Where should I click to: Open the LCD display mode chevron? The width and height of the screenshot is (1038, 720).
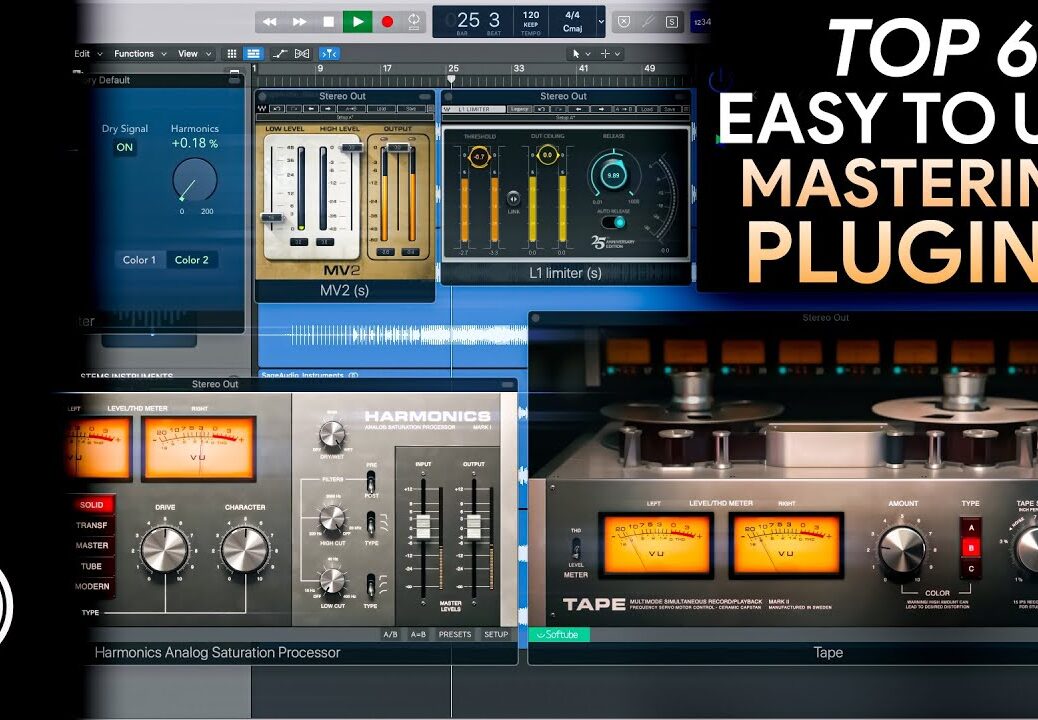(600, 22)
